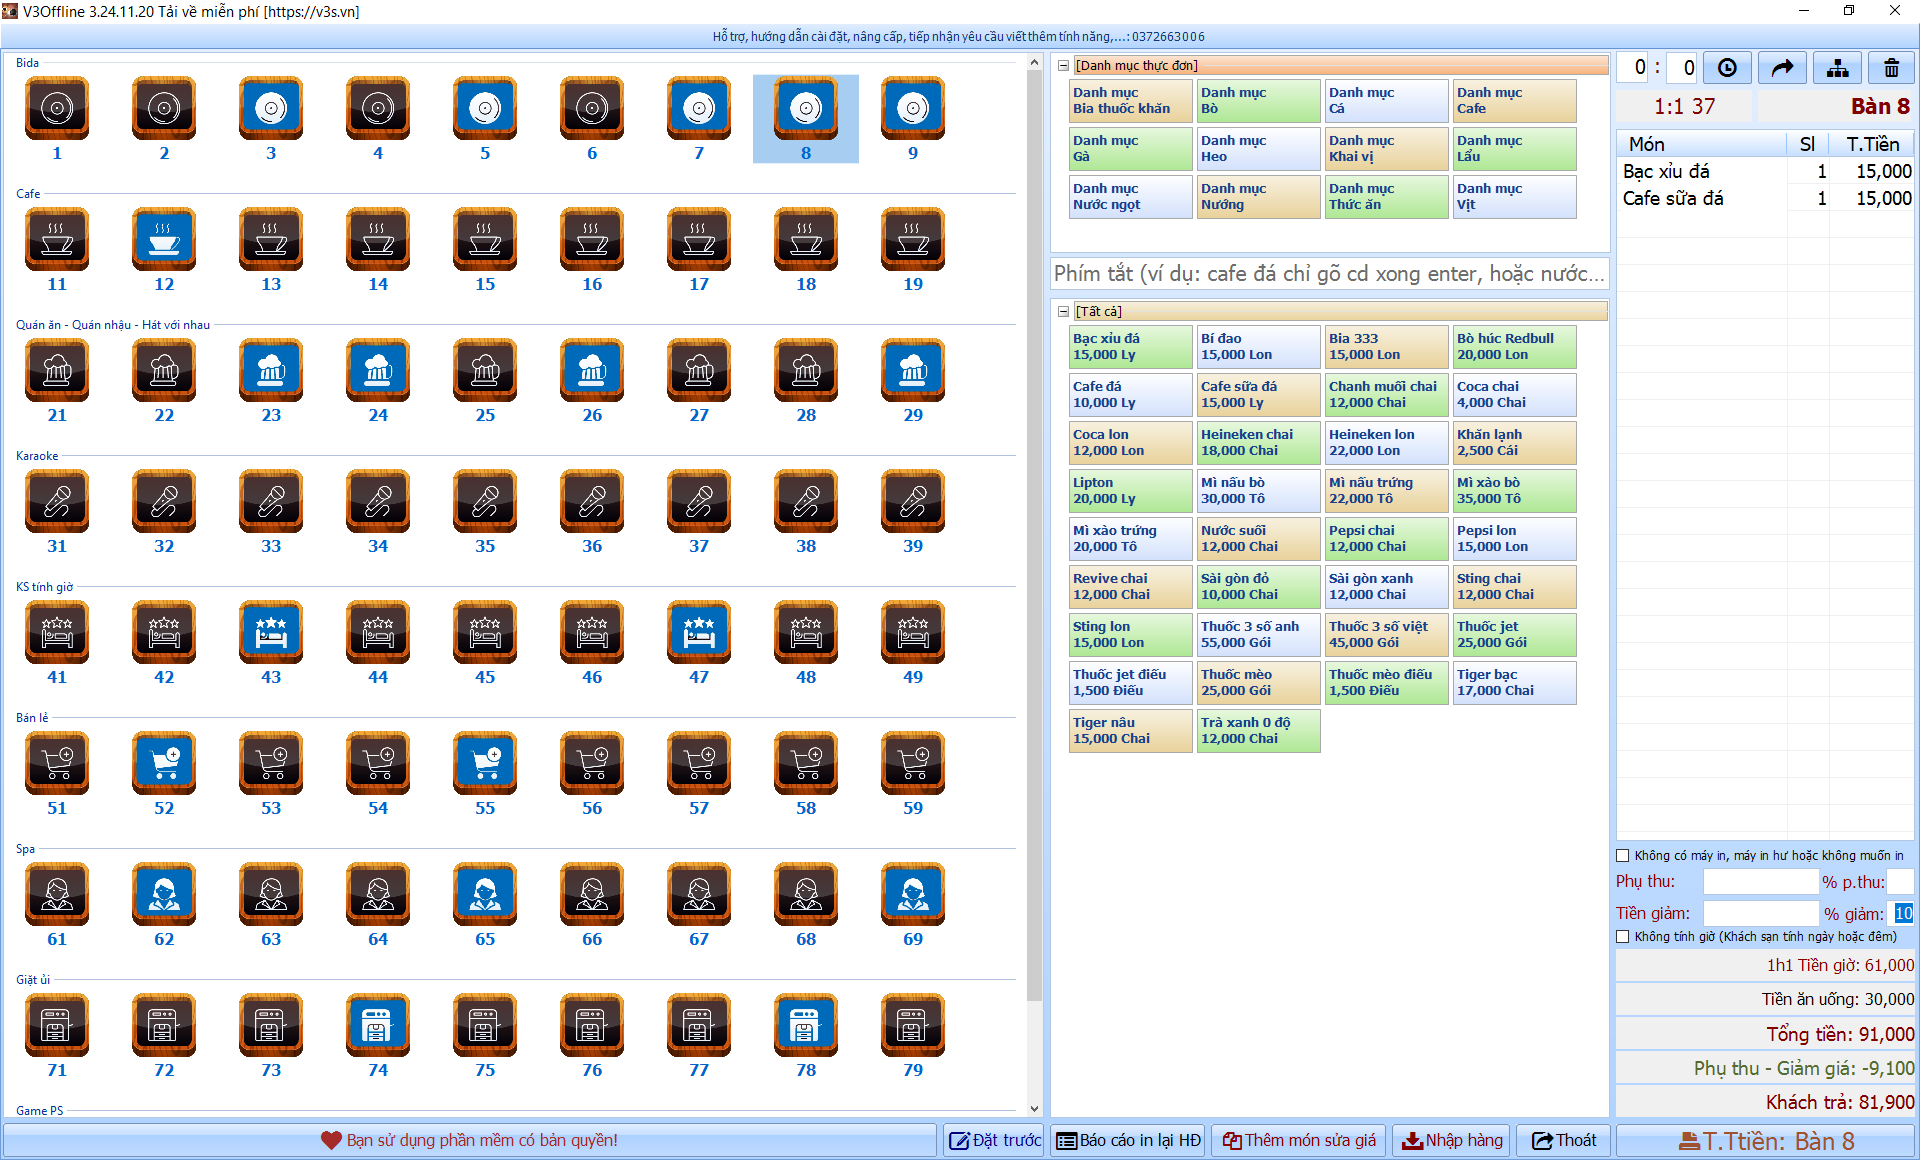
Task: Click the 'Nhập hàng' button
Action: click(x=1452, y=1140)
